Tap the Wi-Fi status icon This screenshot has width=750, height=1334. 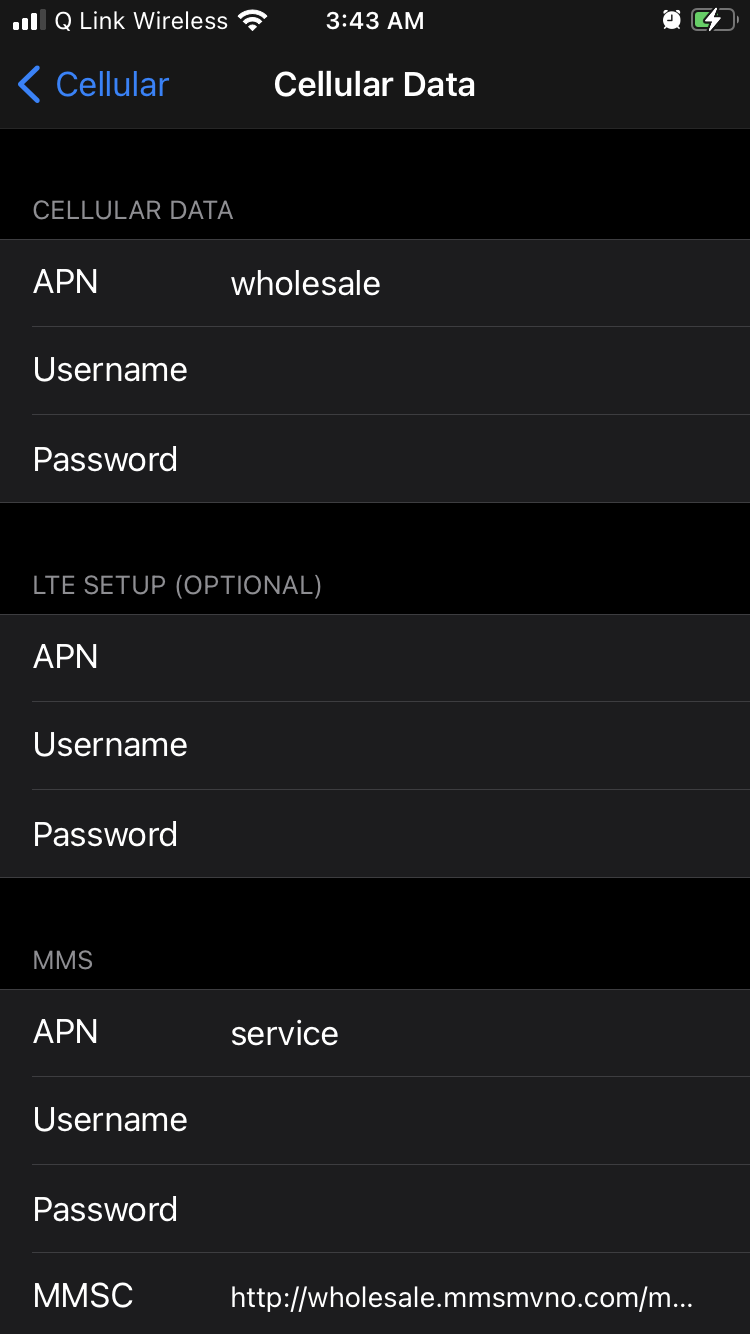pyautogui.click(x=254, y=21)
